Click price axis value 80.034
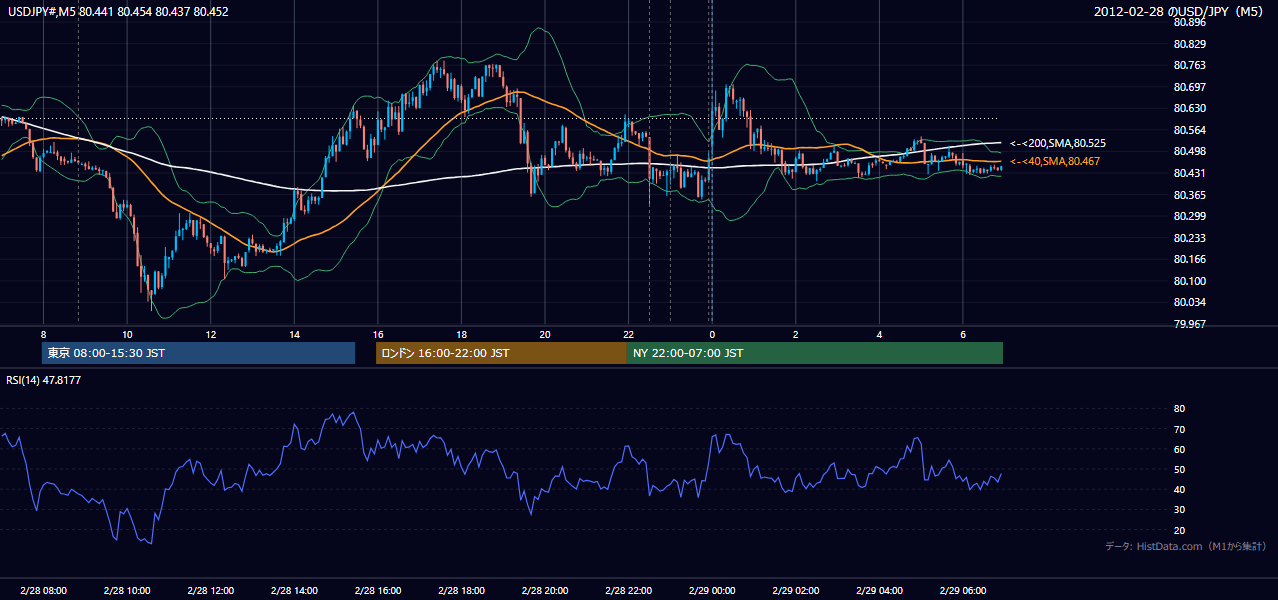 pos(1190,303)
